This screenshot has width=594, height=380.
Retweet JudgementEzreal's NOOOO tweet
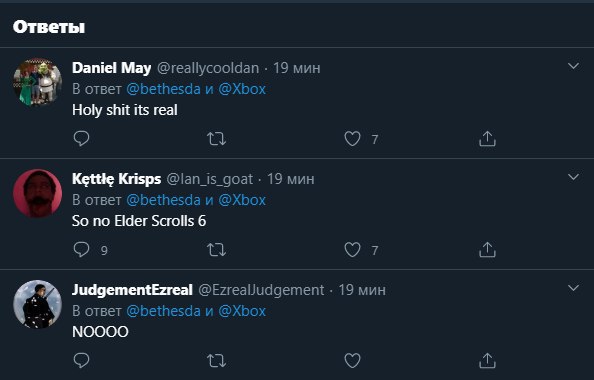pos(216,361)
